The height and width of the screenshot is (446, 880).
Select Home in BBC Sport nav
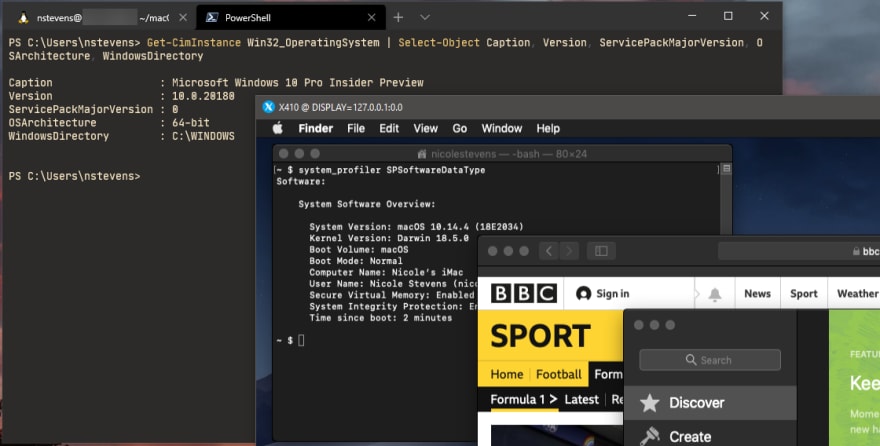[507, 374]
